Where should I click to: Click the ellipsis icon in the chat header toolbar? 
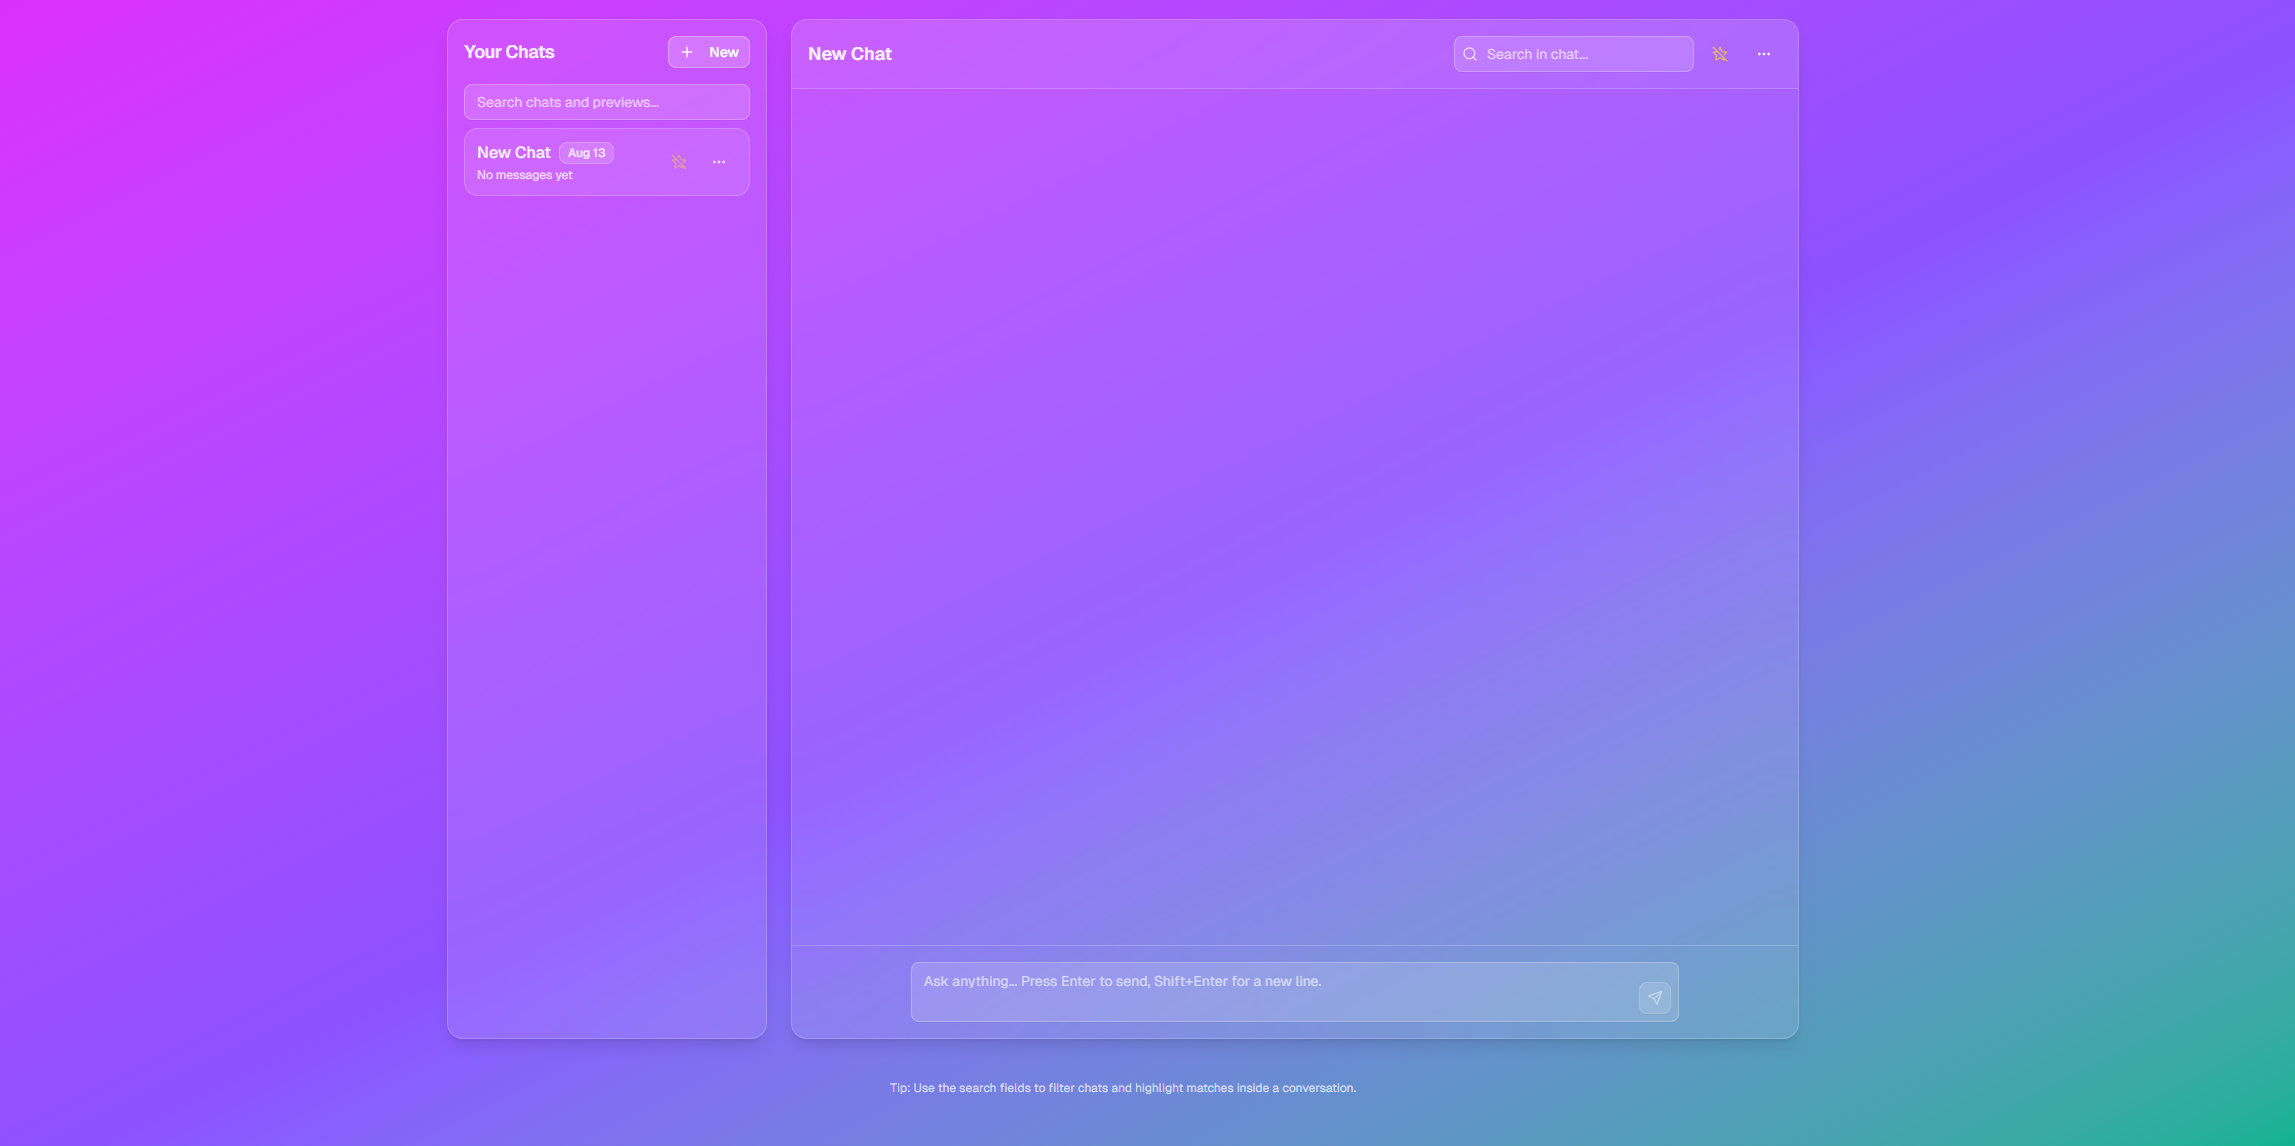(1763, 53)
